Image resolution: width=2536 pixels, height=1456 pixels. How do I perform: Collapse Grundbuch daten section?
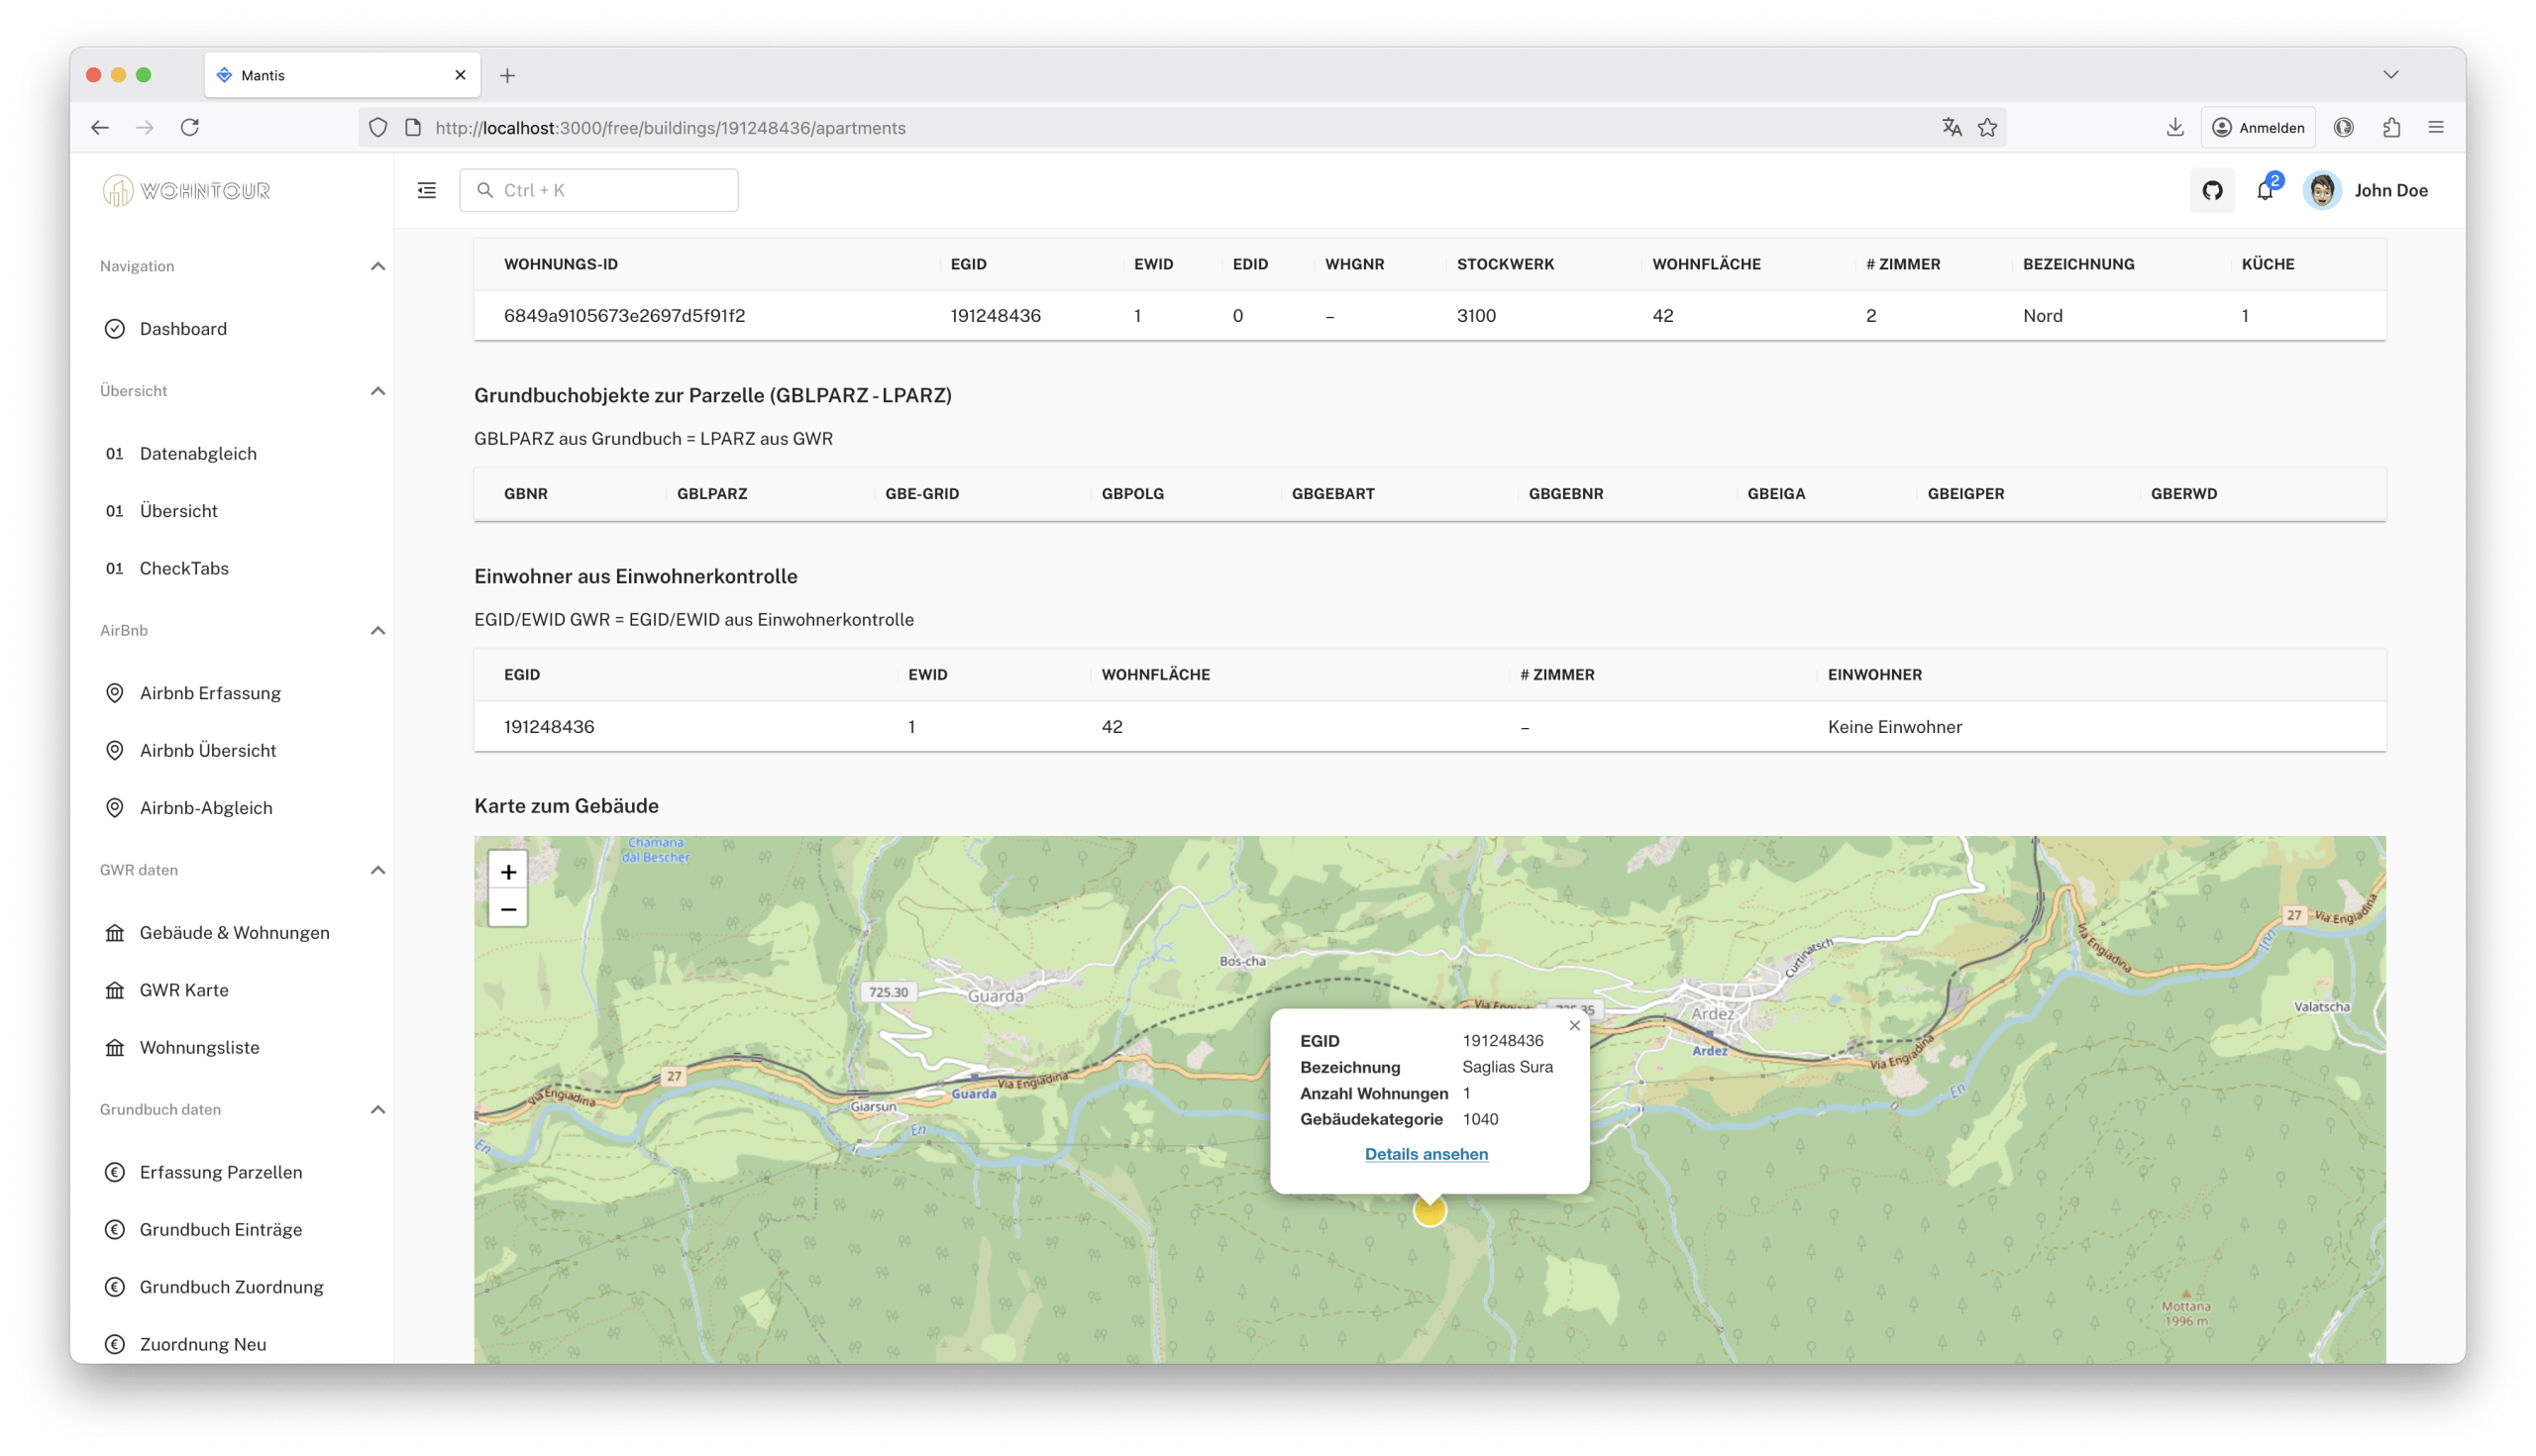click(377, 1109)
